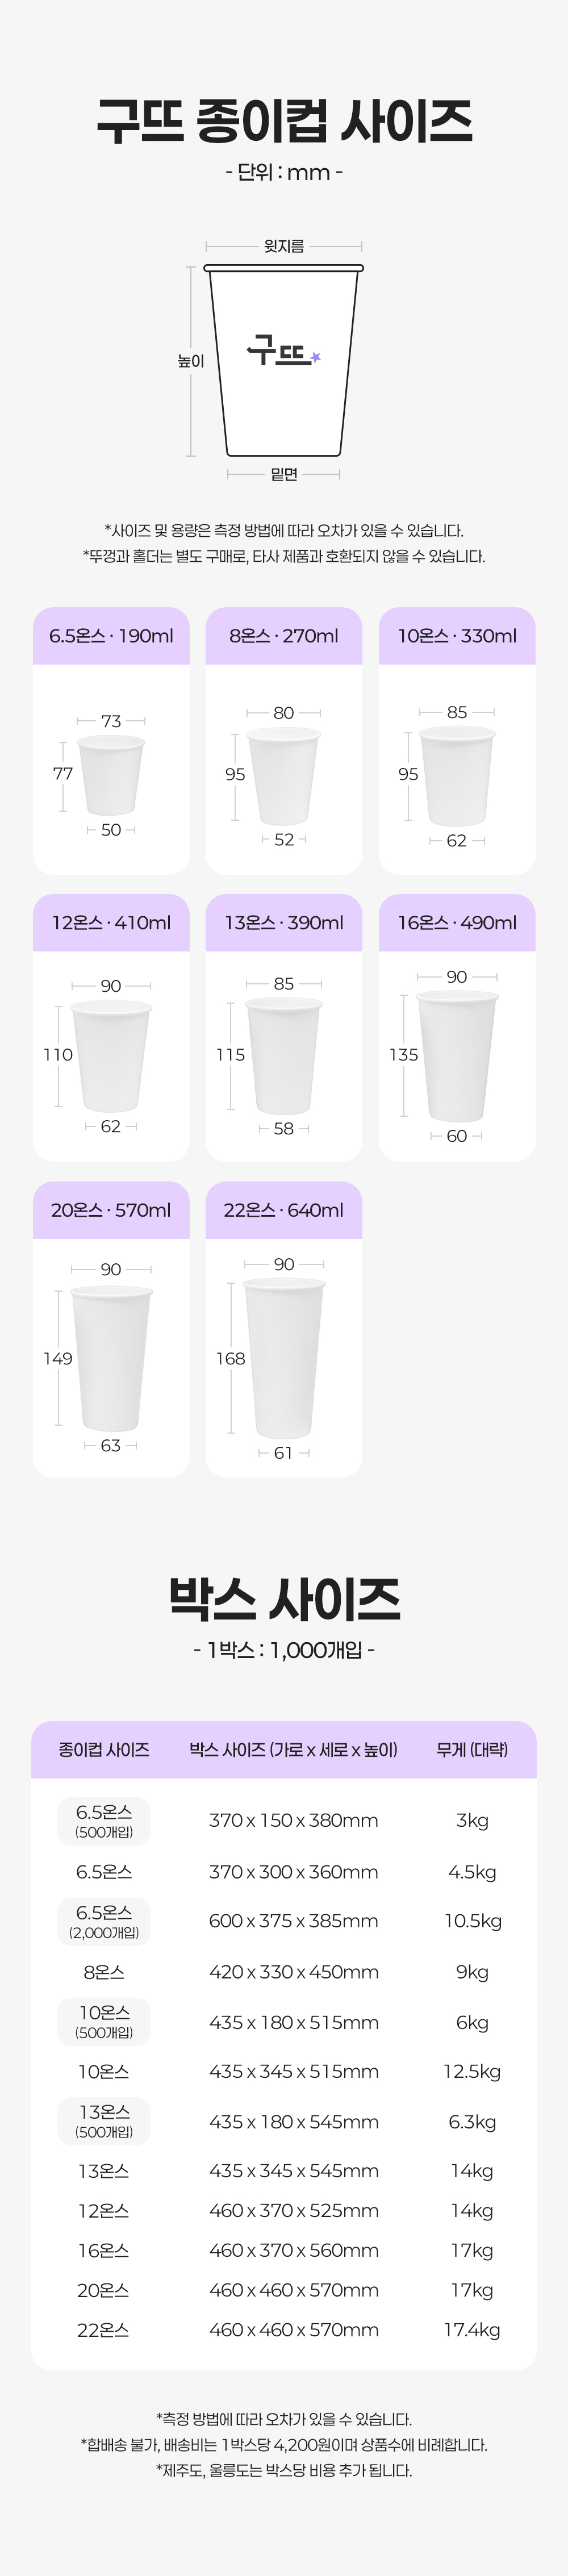
Task: Click the 13온스 (500개입) label badge
Action: coord(104,2121)
